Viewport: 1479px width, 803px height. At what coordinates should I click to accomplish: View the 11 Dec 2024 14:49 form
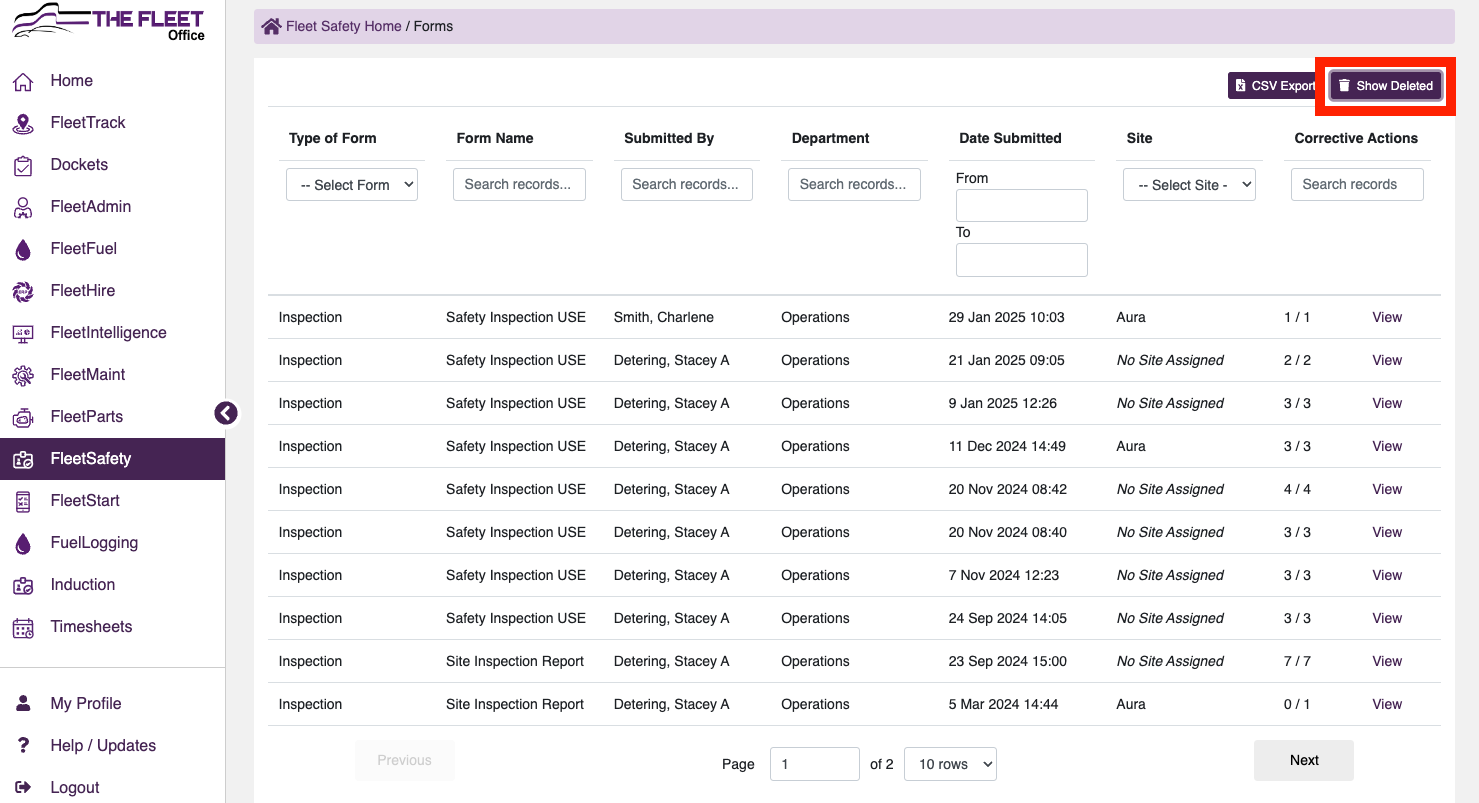point(1387,447)
